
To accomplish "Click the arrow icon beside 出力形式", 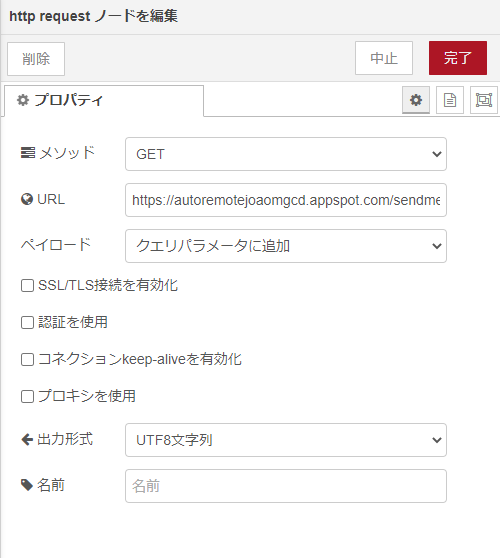I will (27, 439).
